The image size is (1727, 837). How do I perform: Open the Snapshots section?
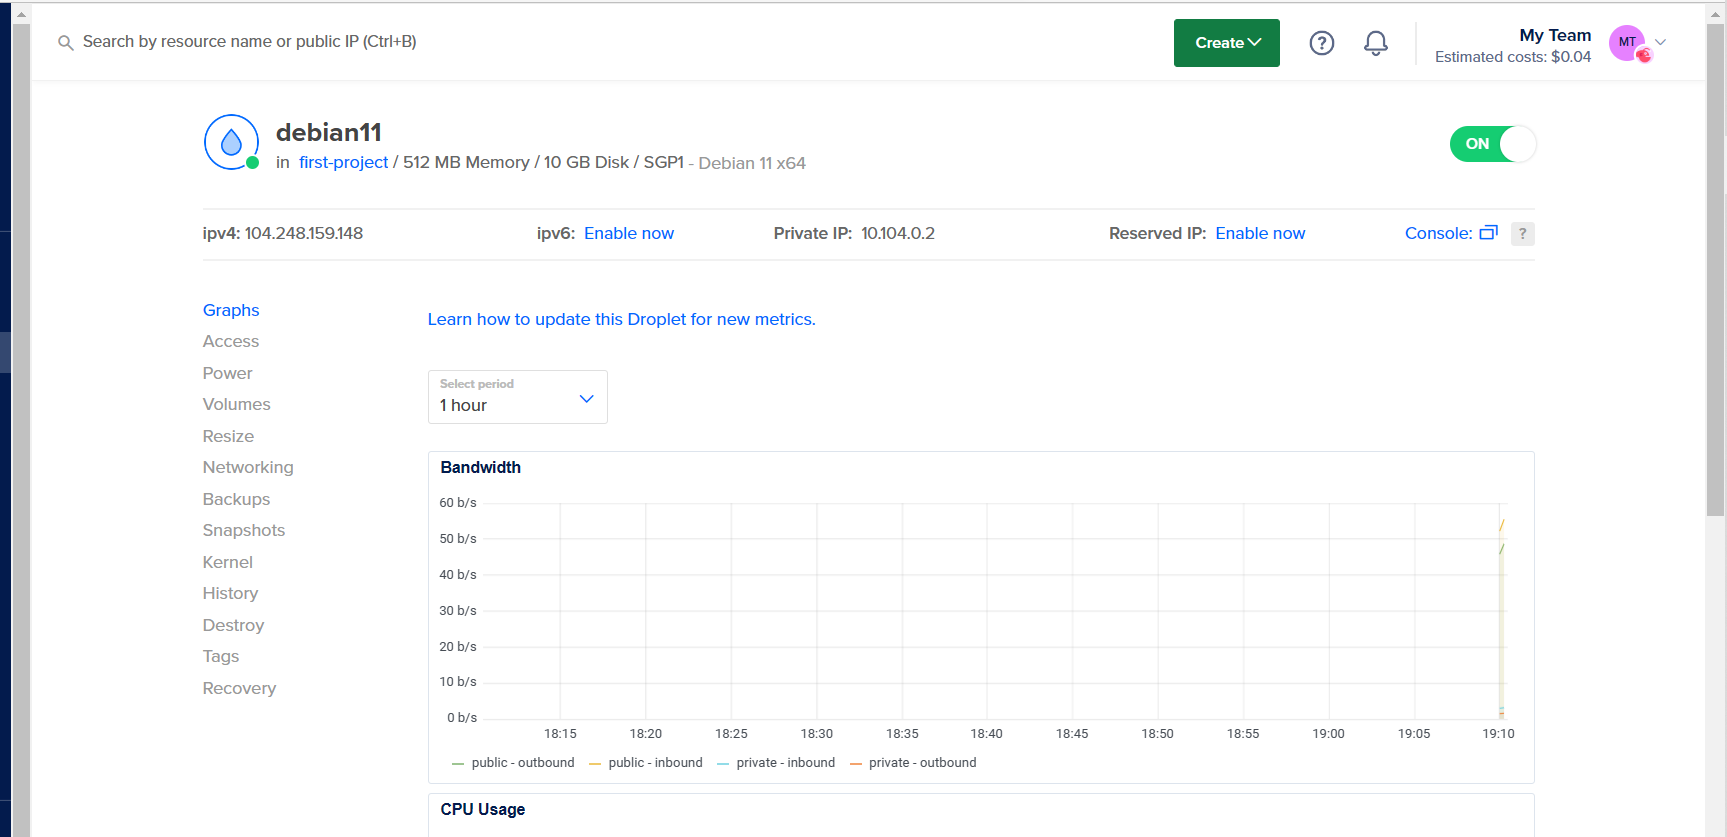(x=244, y=530)
